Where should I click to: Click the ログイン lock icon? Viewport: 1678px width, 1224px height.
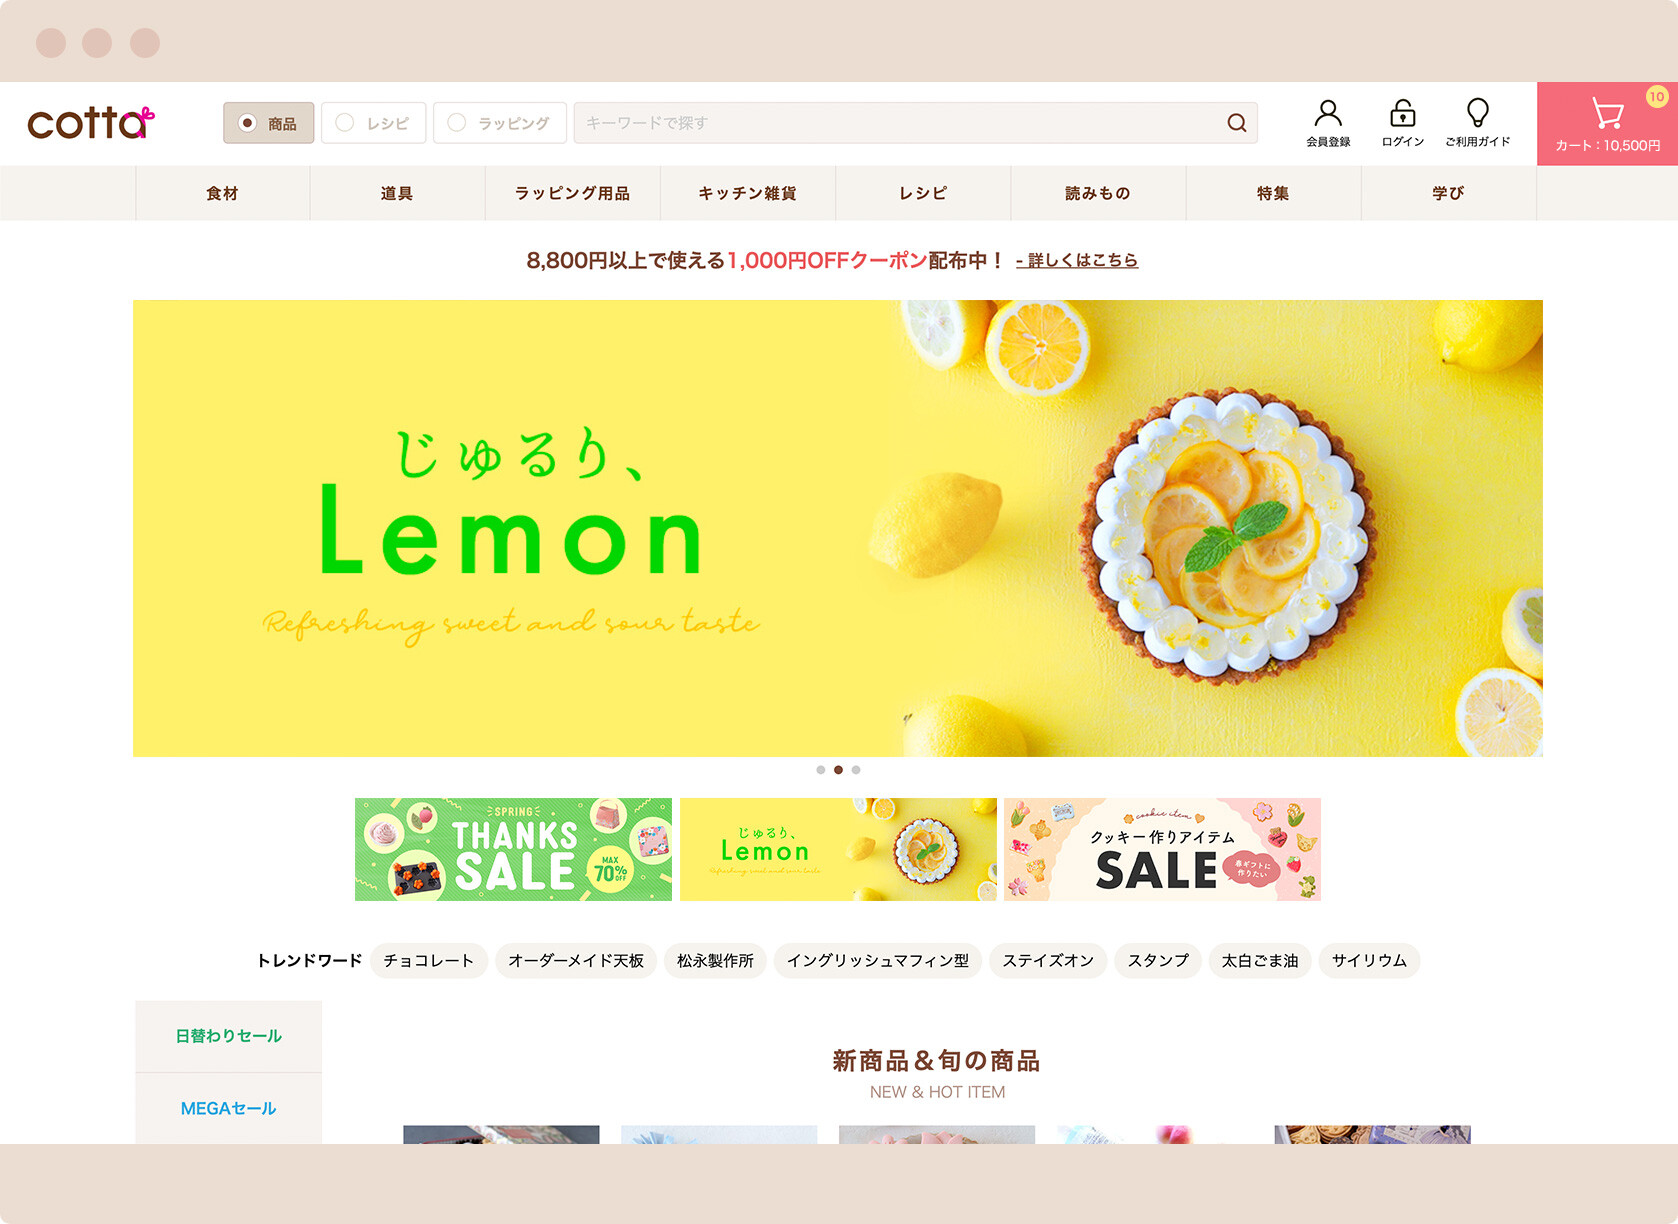(1403, 112)
